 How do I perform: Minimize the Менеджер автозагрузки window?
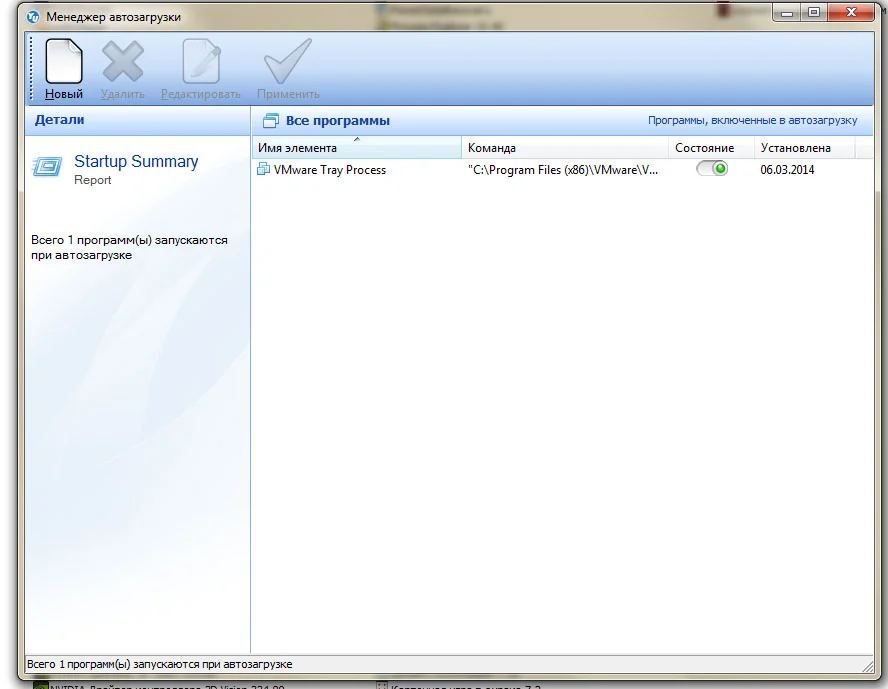(x=787, y=12)
